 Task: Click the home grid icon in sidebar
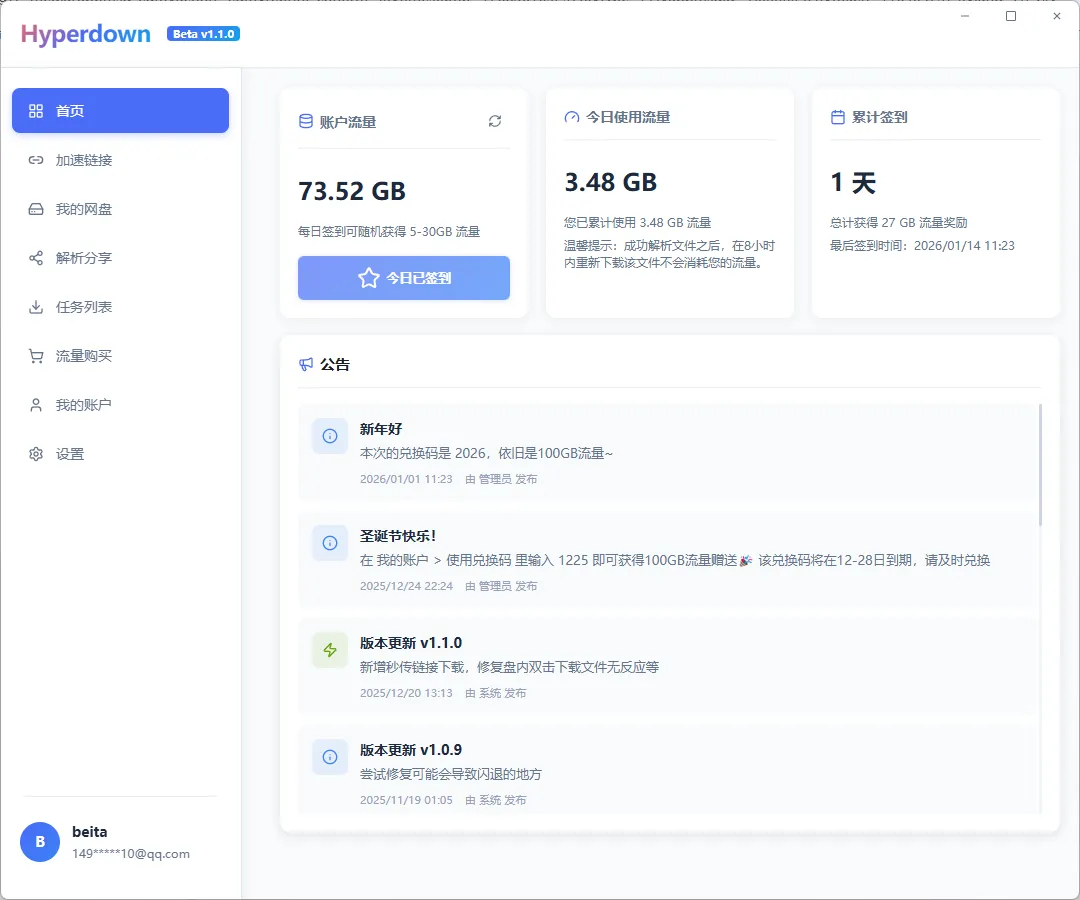point(36,111)
